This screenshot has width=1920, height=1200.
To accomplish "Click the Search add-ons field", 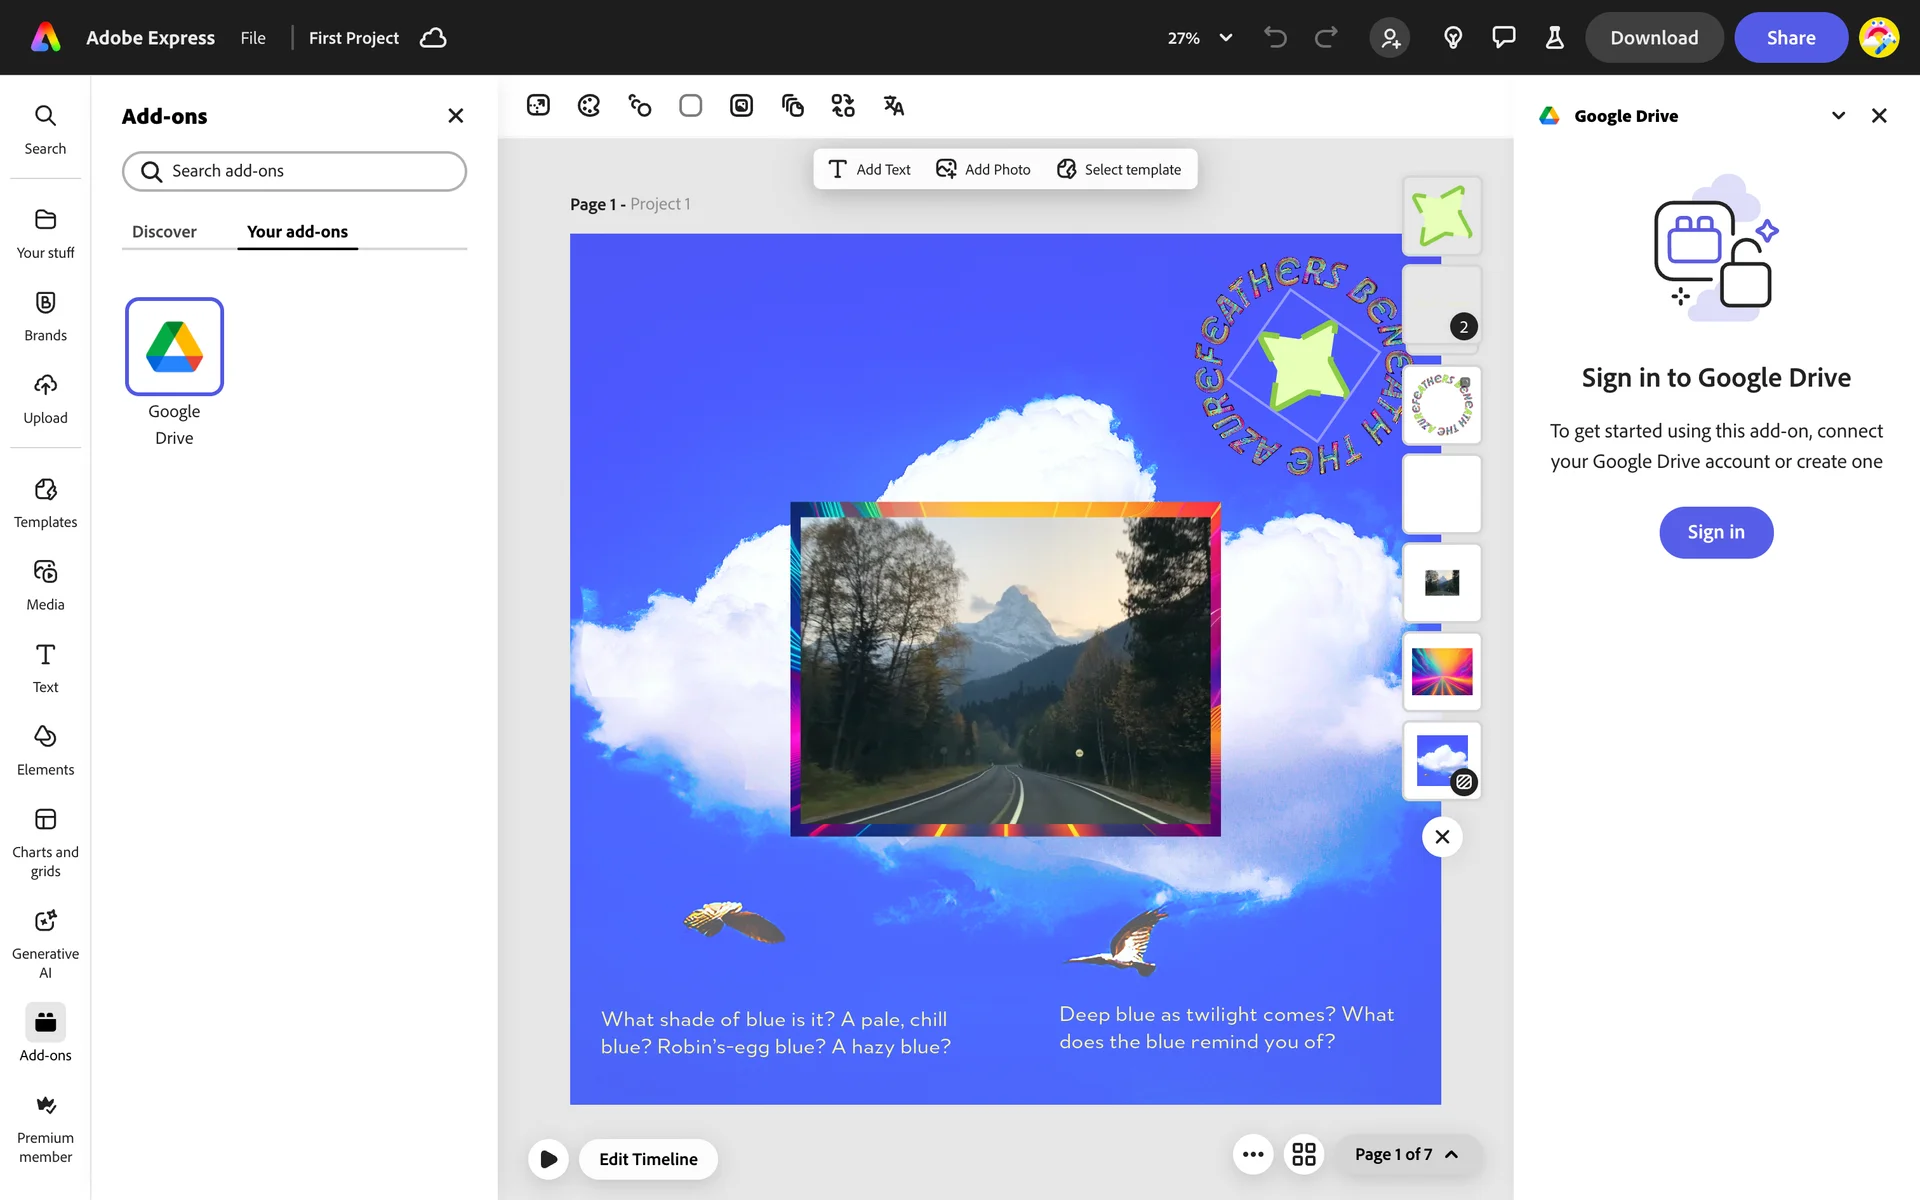I will click(x=294, y=171).
